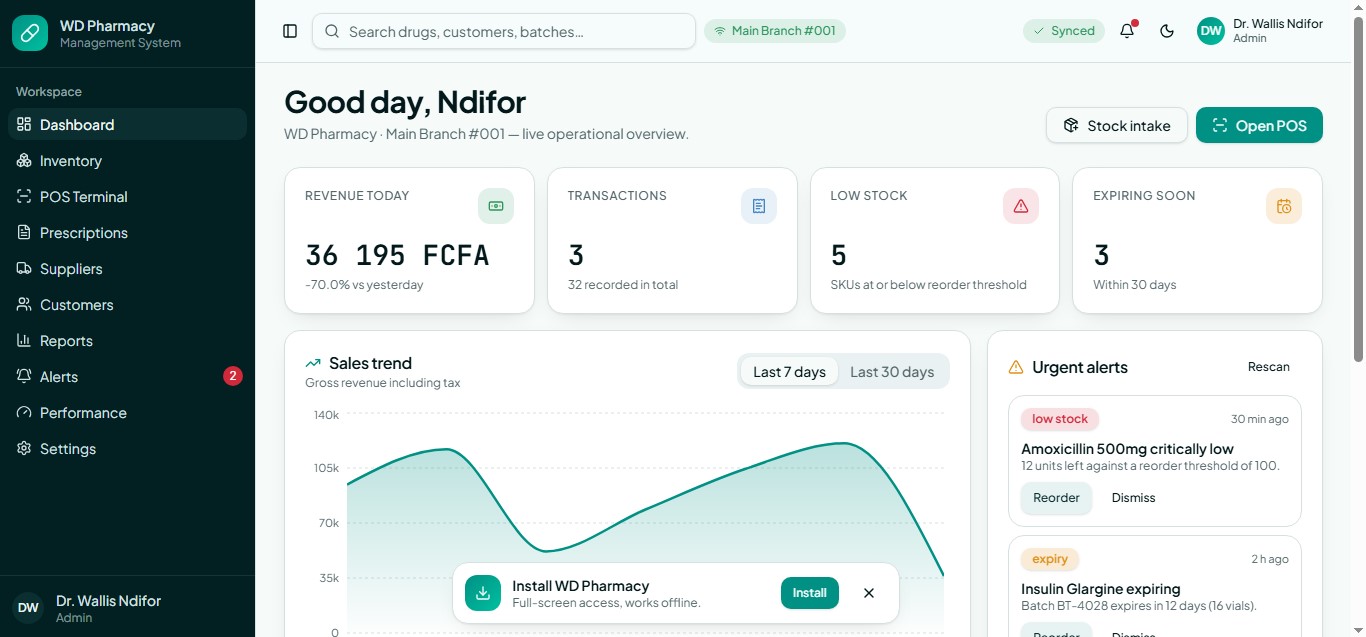This screenshot has height=637, width=1366.
Task: Click the Performance gauge icon in sidebar
Action: click(24, 413)
